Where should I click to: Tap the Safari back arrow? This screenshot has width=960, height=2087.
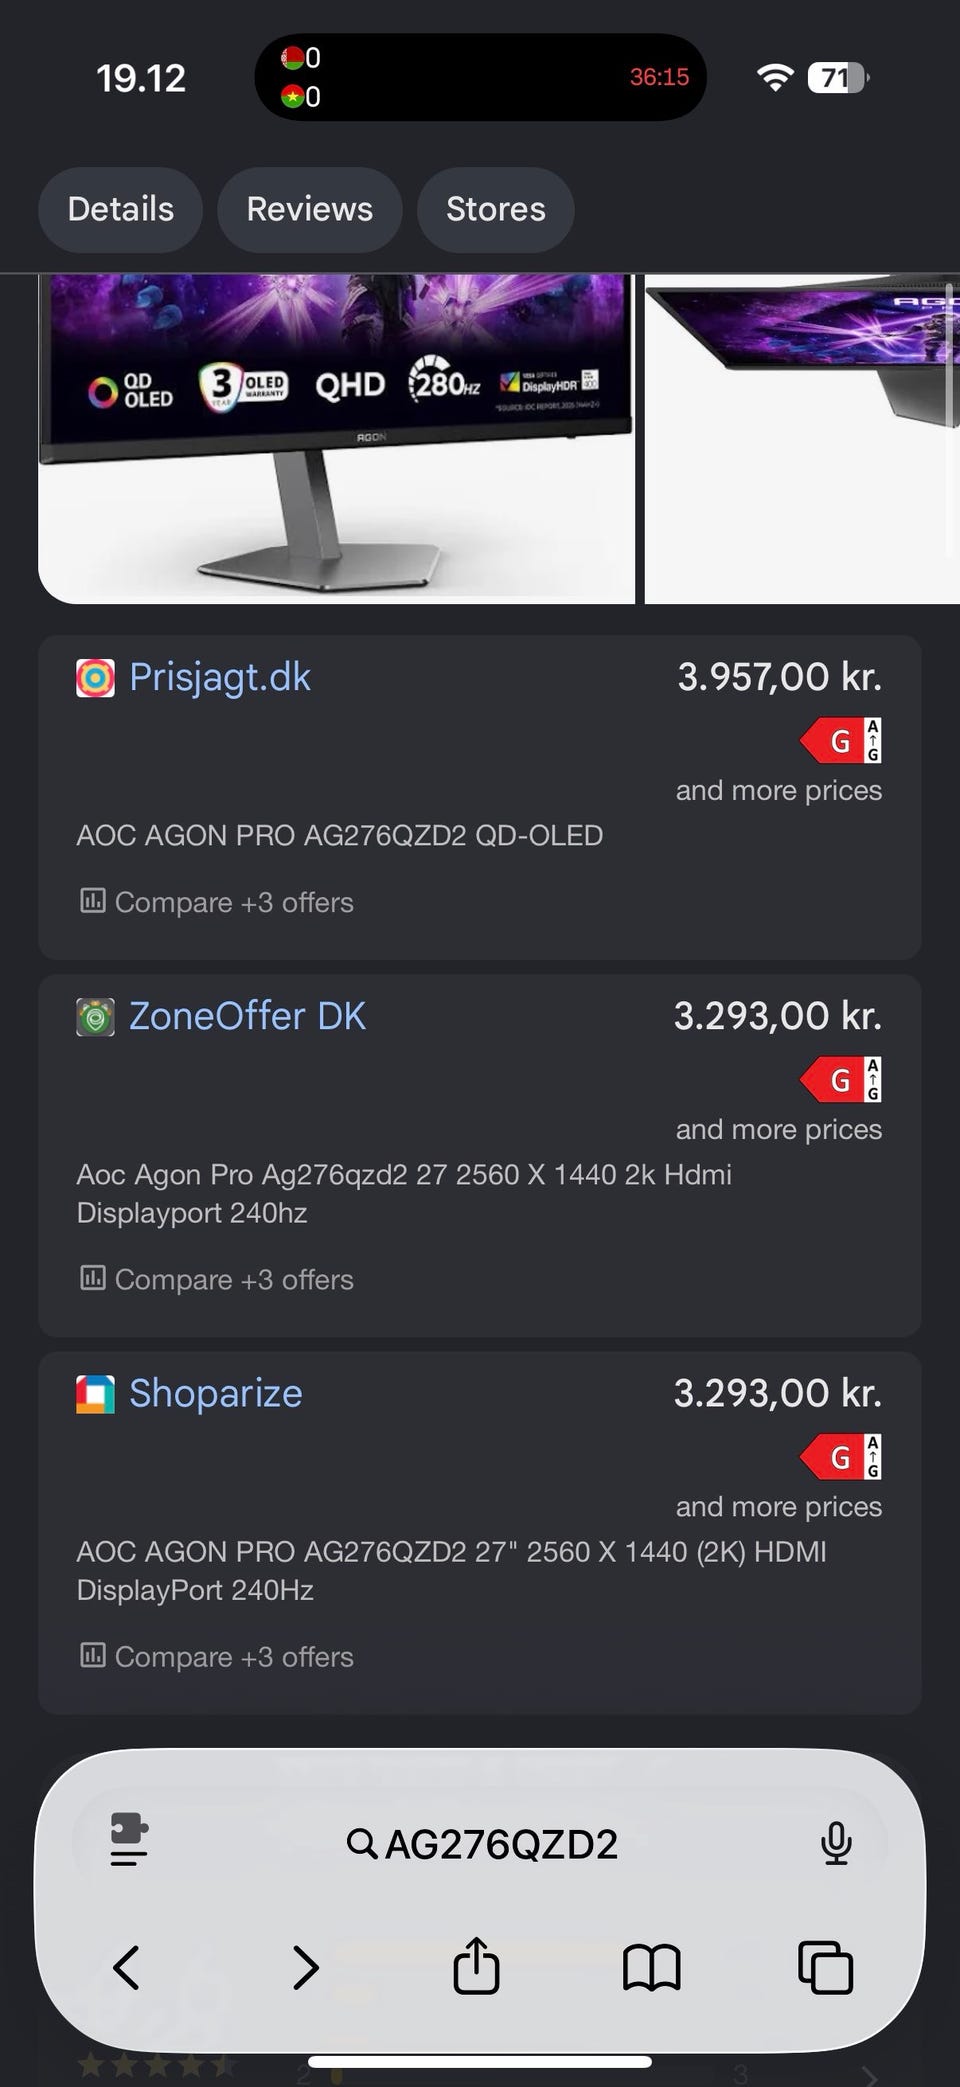click(126, 1967)
